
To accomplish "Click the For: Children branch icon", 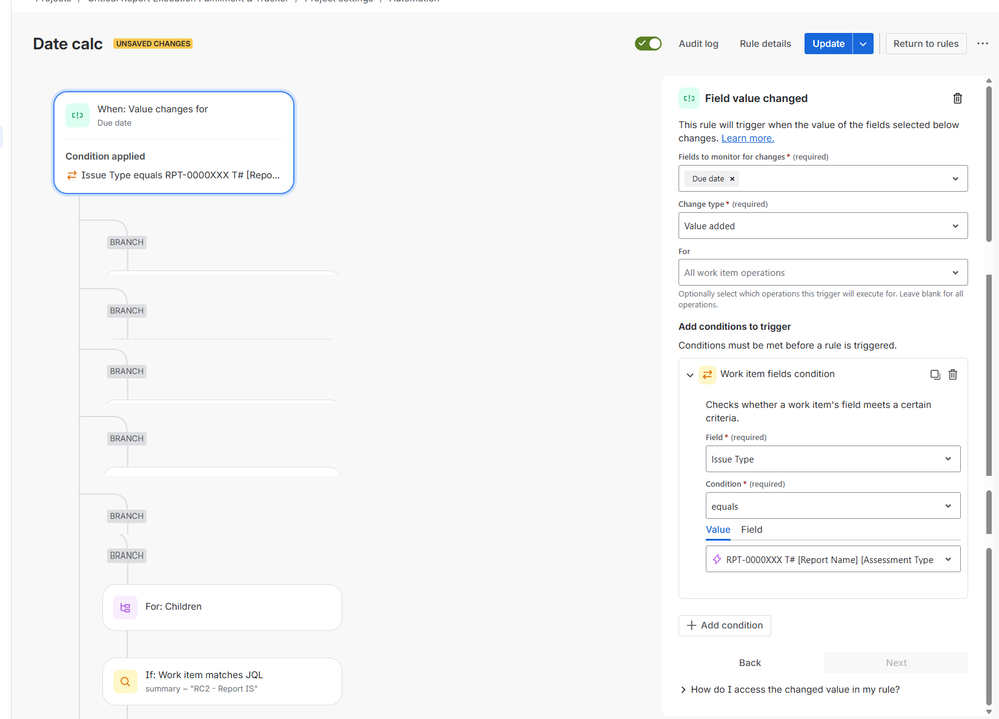I will tap(125, 608).
